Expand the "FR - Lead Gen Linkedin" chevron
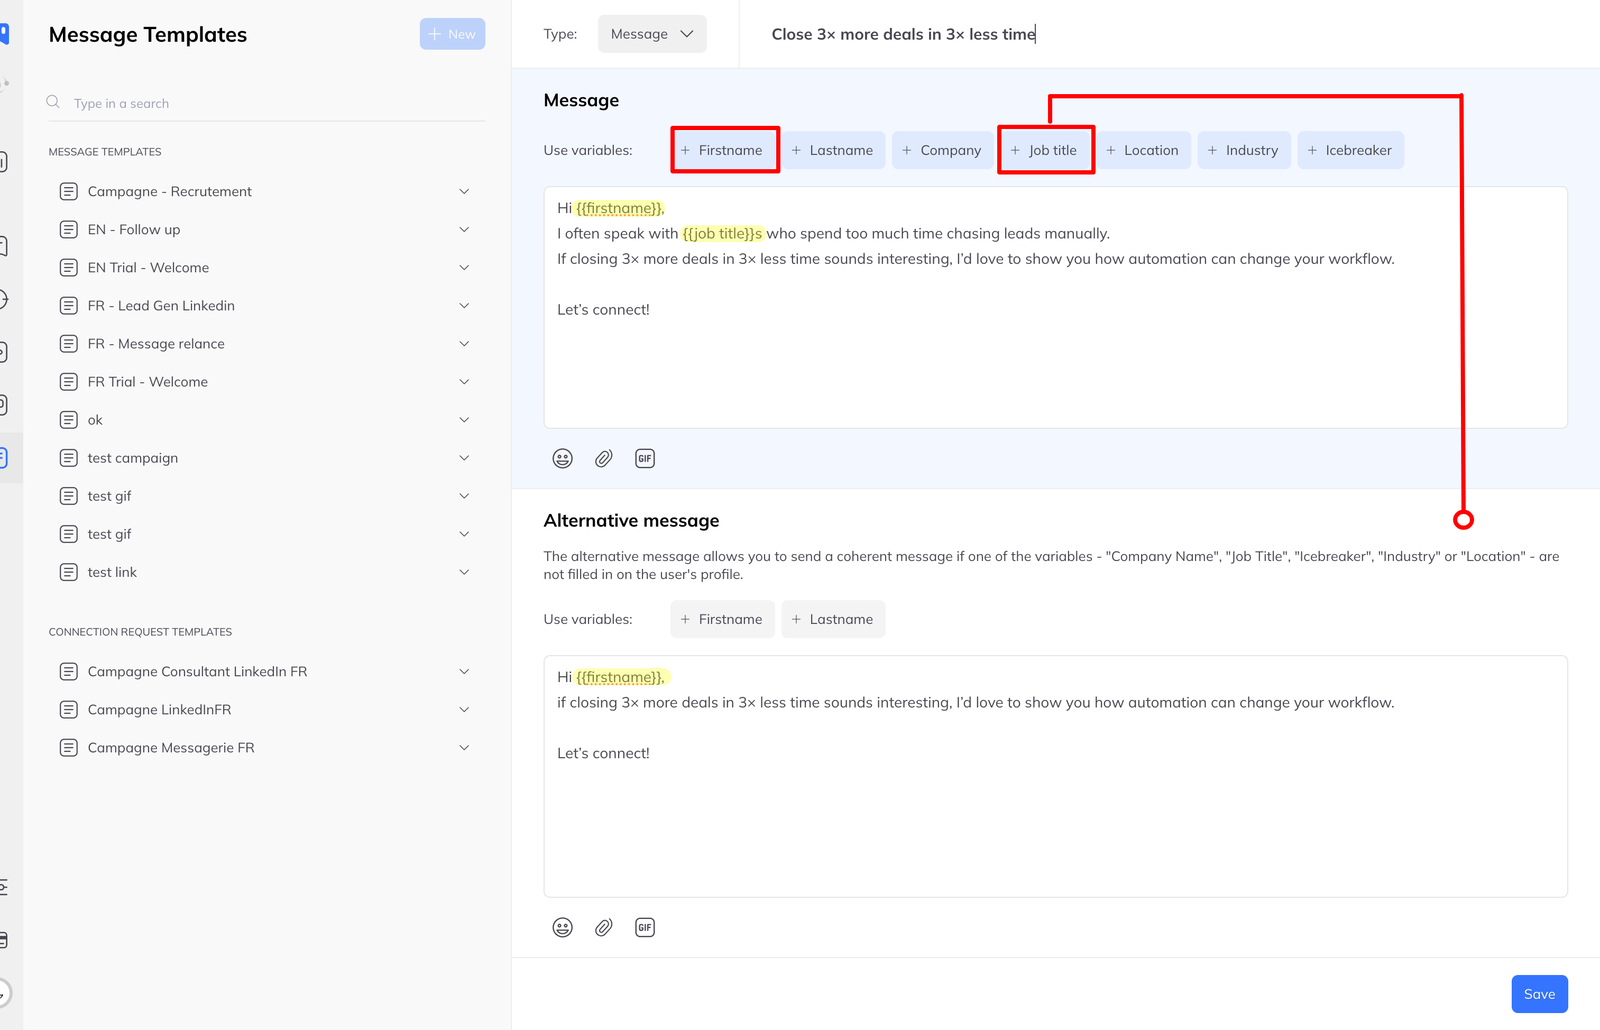Viewport: 1600px width, 1030px height. 464,305
